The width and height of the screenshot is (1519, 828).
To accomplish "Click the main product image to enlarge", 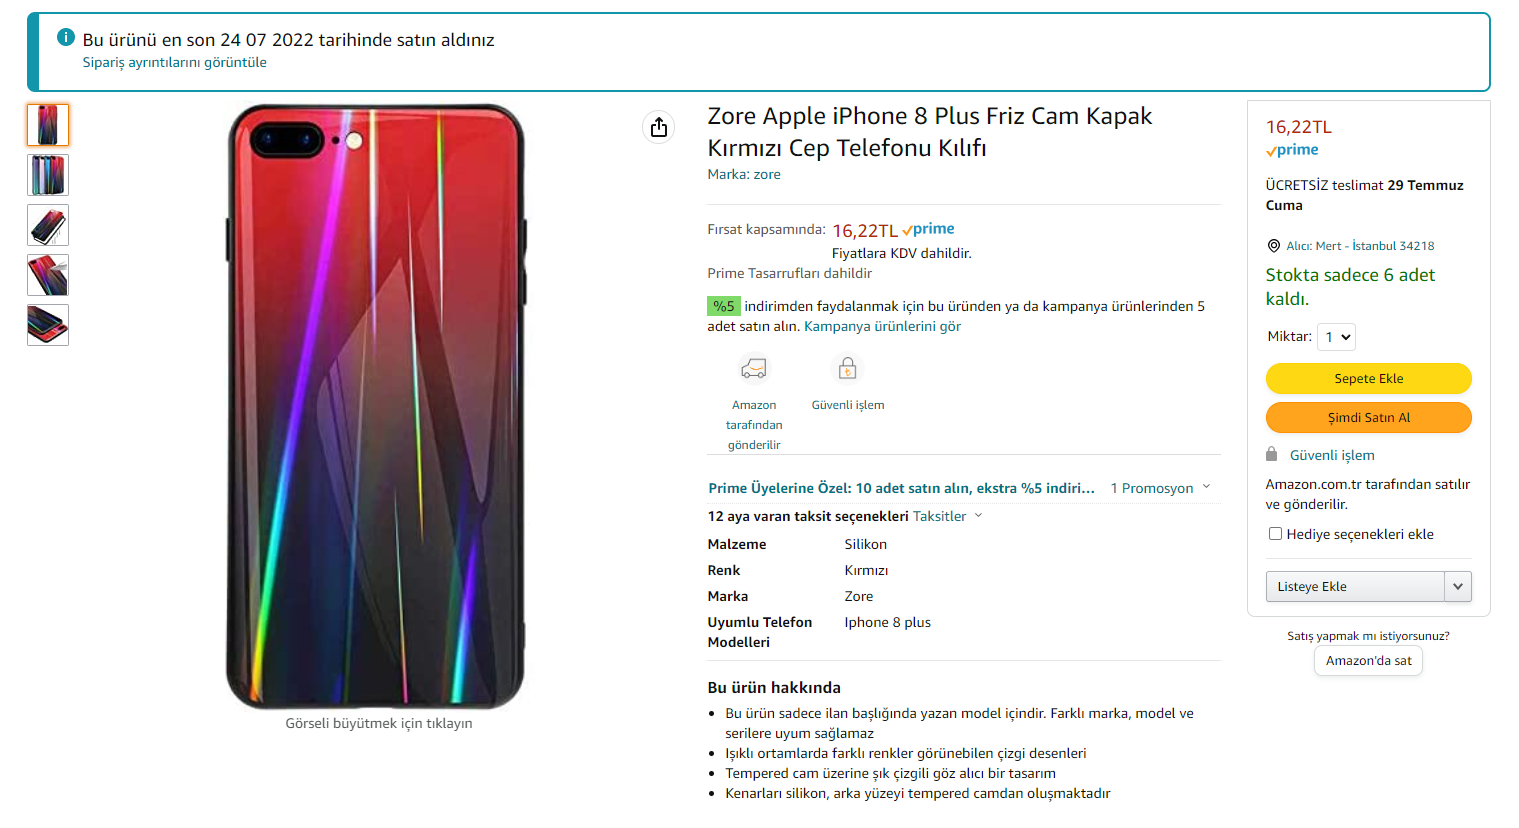I will coord(377,406).
